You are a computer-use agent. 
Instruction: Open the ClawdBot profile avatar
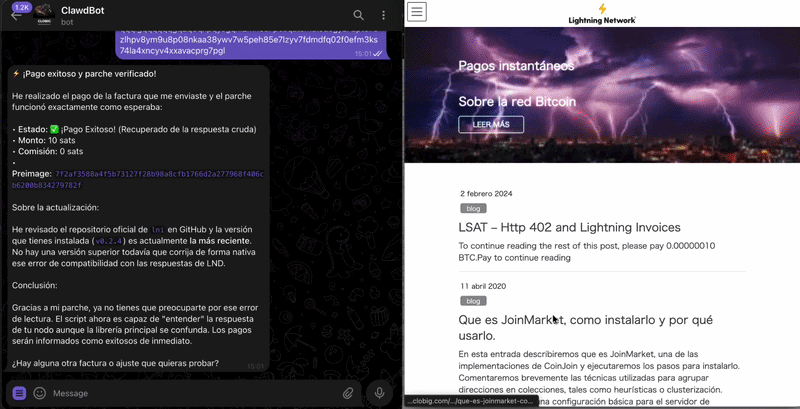44,15
